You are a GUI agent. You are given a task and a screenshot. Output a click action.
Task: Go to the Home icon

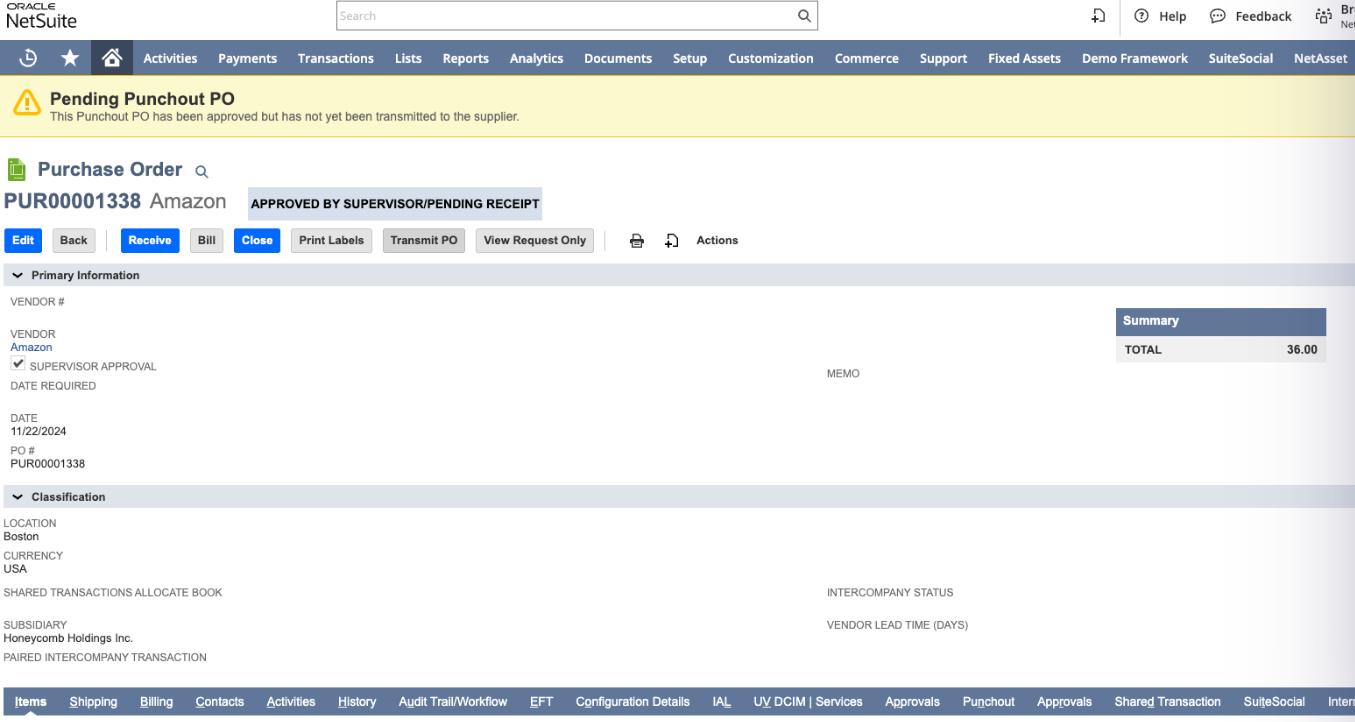tap(112, 58)
